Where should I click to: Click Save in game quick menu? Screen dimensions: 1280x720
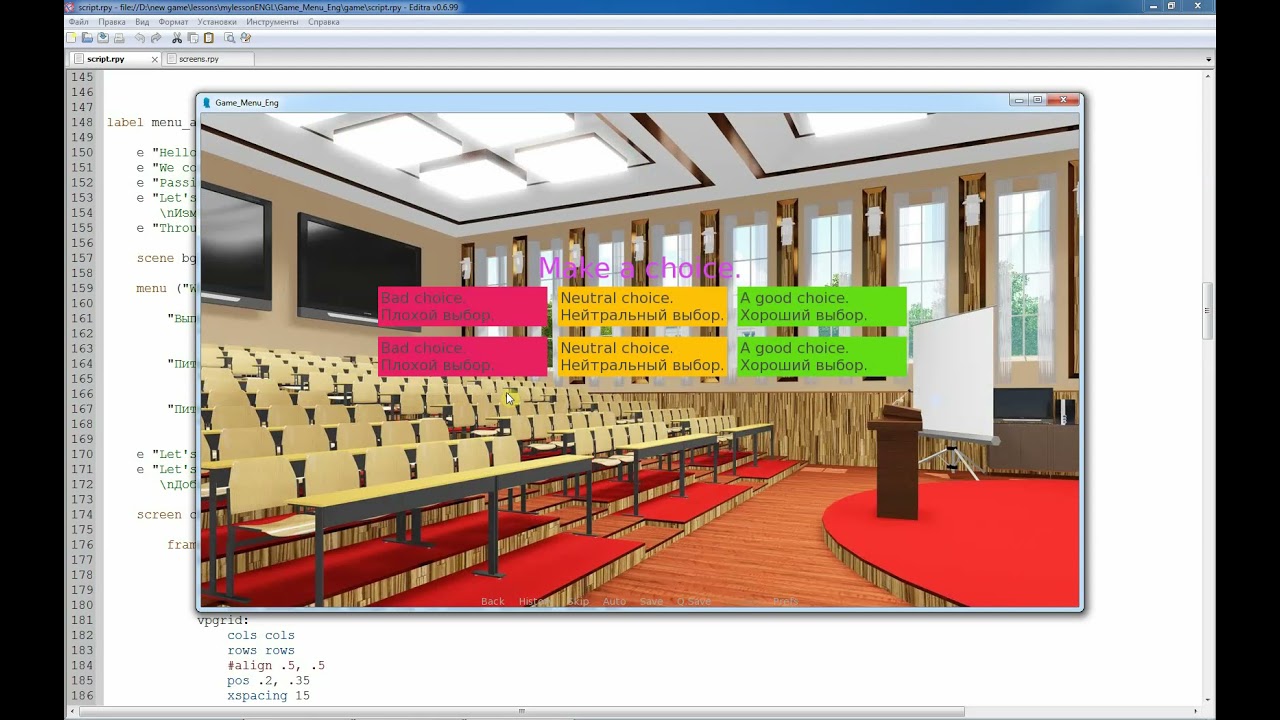(x=651, y=601)
